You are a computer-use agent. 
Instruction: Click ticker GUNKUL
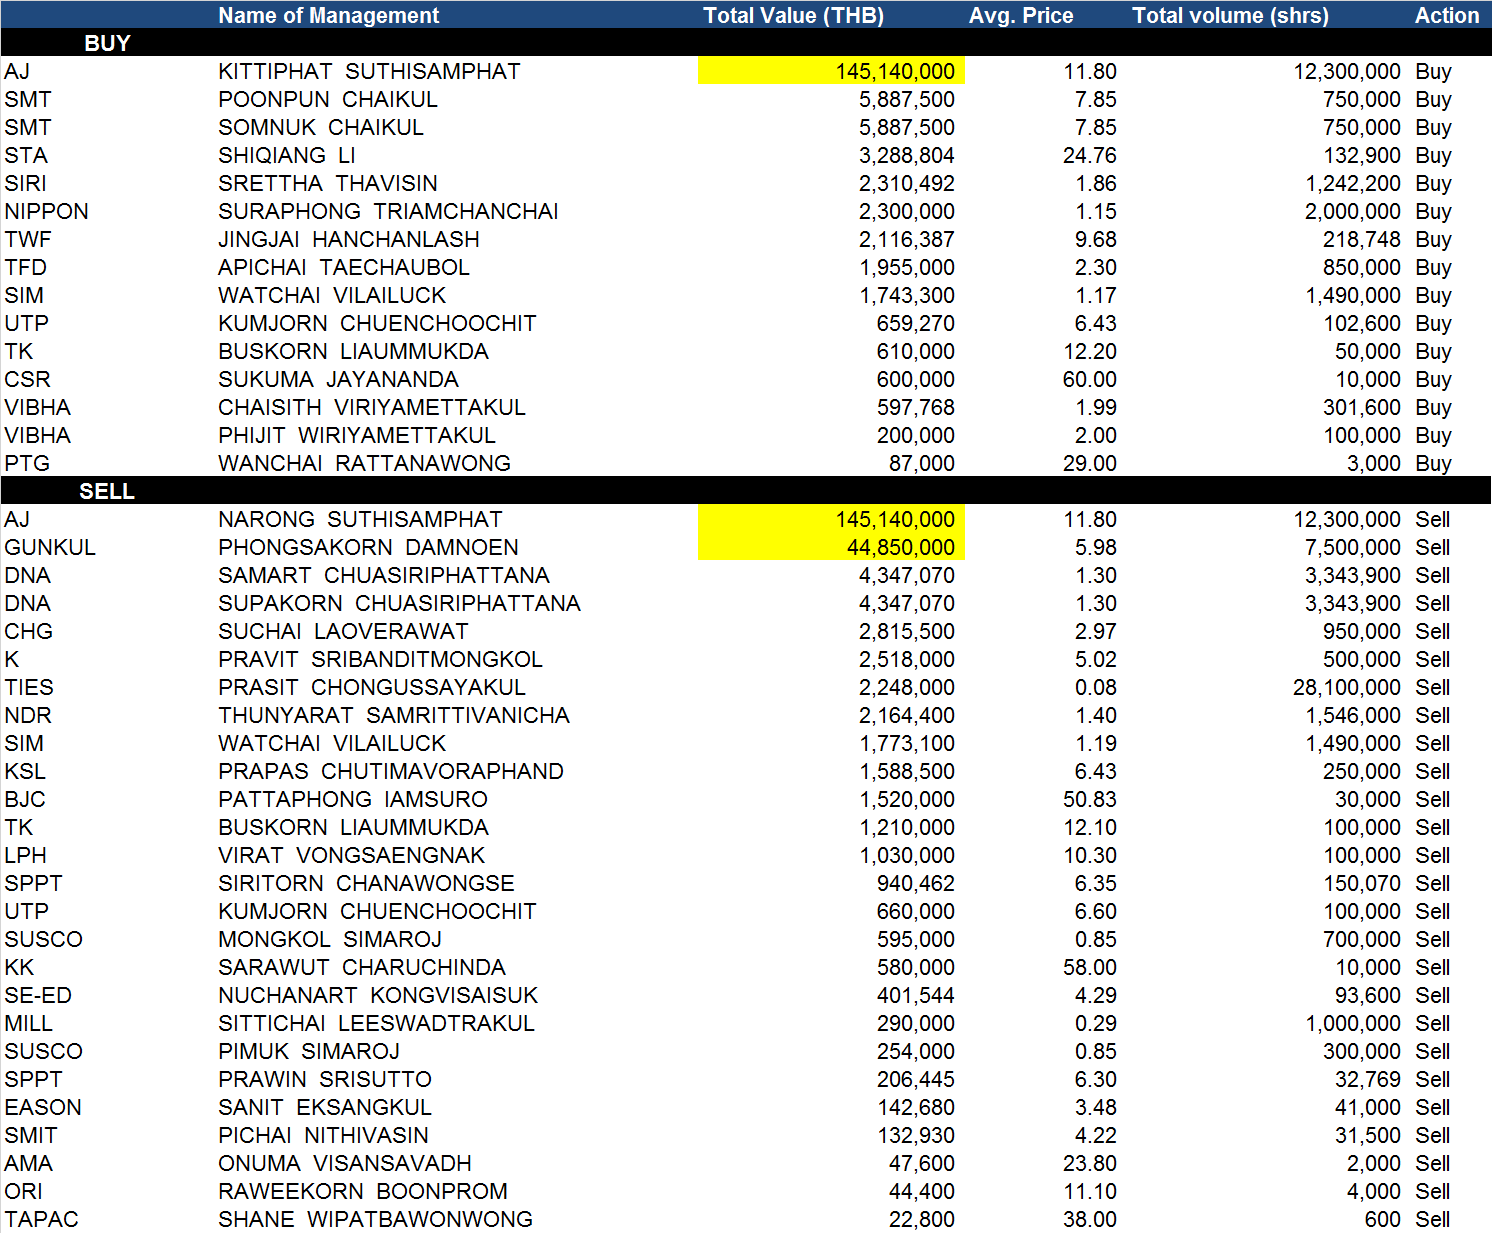[50, 547]
